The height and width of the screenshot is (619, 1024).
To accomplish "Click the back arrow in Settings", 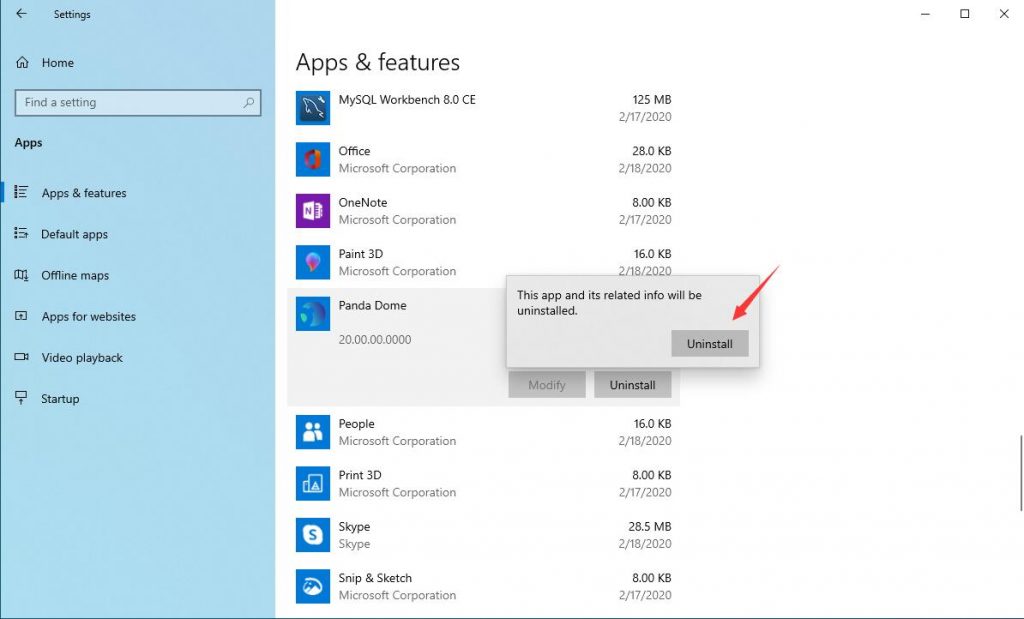I will click(22, 14).
